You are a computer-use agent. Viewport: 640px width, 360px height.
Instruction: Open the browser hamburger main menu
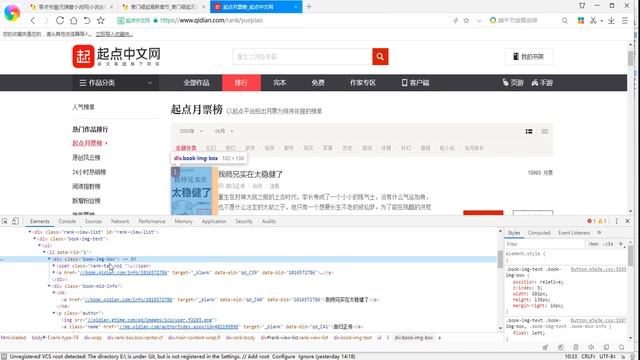pyautogui.click(x=624, y=20)
